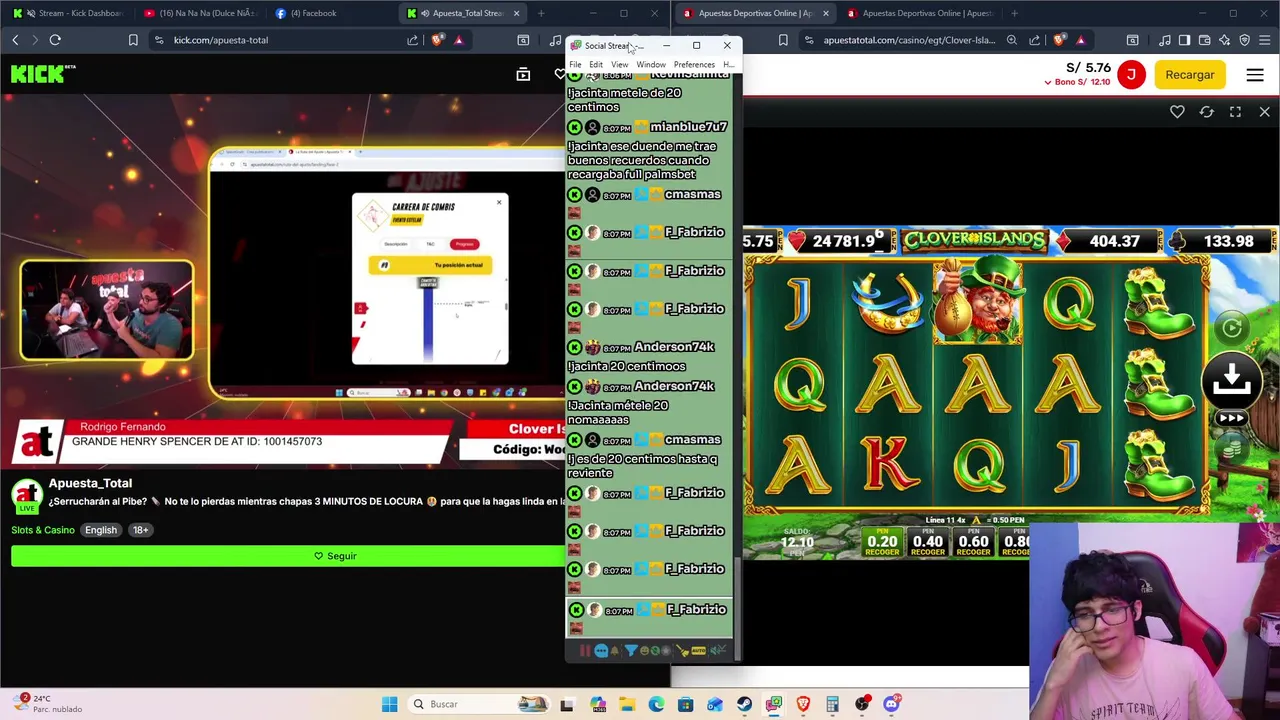Image resolution: width=1280 pixels, height=720 pixels.
Task: Enter fullscreen for the Clover Islands game
Action: (1235, 112)
